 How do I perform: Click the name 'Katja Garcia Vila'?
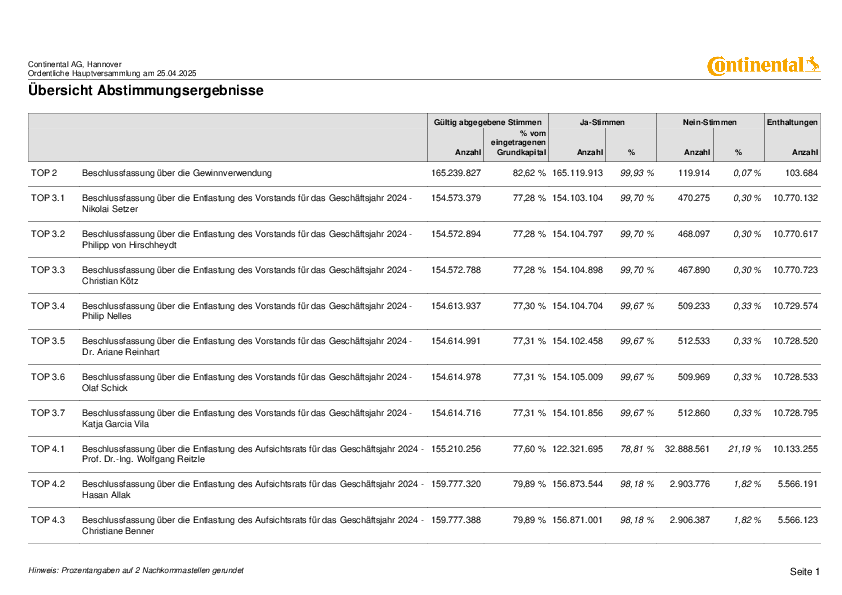tap(115, 424)
